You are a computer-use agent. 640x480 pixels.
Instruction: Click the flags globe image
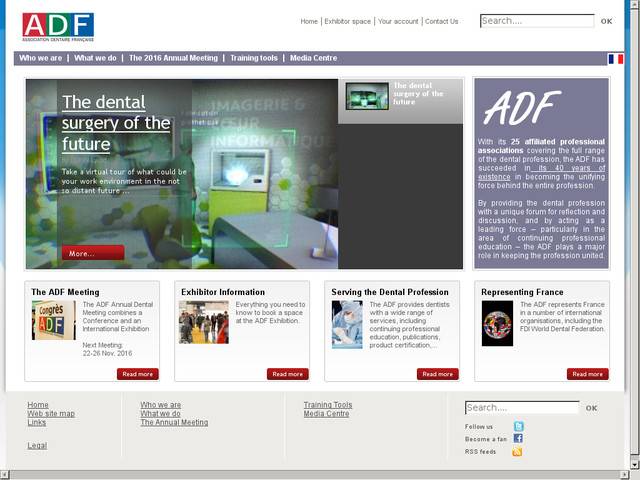[497, 324]
